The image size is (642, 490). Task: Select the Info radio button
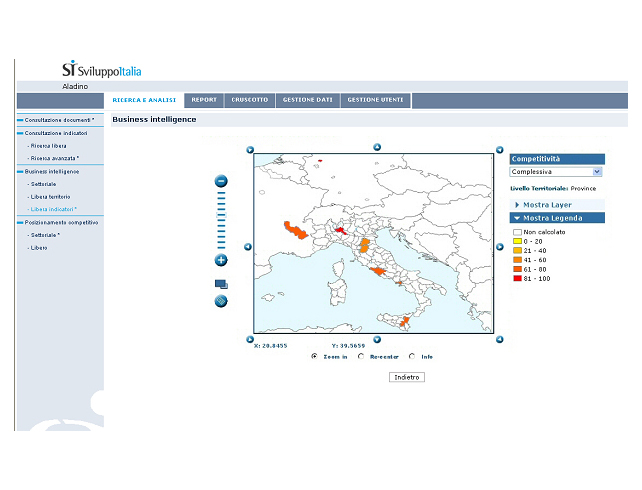(x=412, y=356)
